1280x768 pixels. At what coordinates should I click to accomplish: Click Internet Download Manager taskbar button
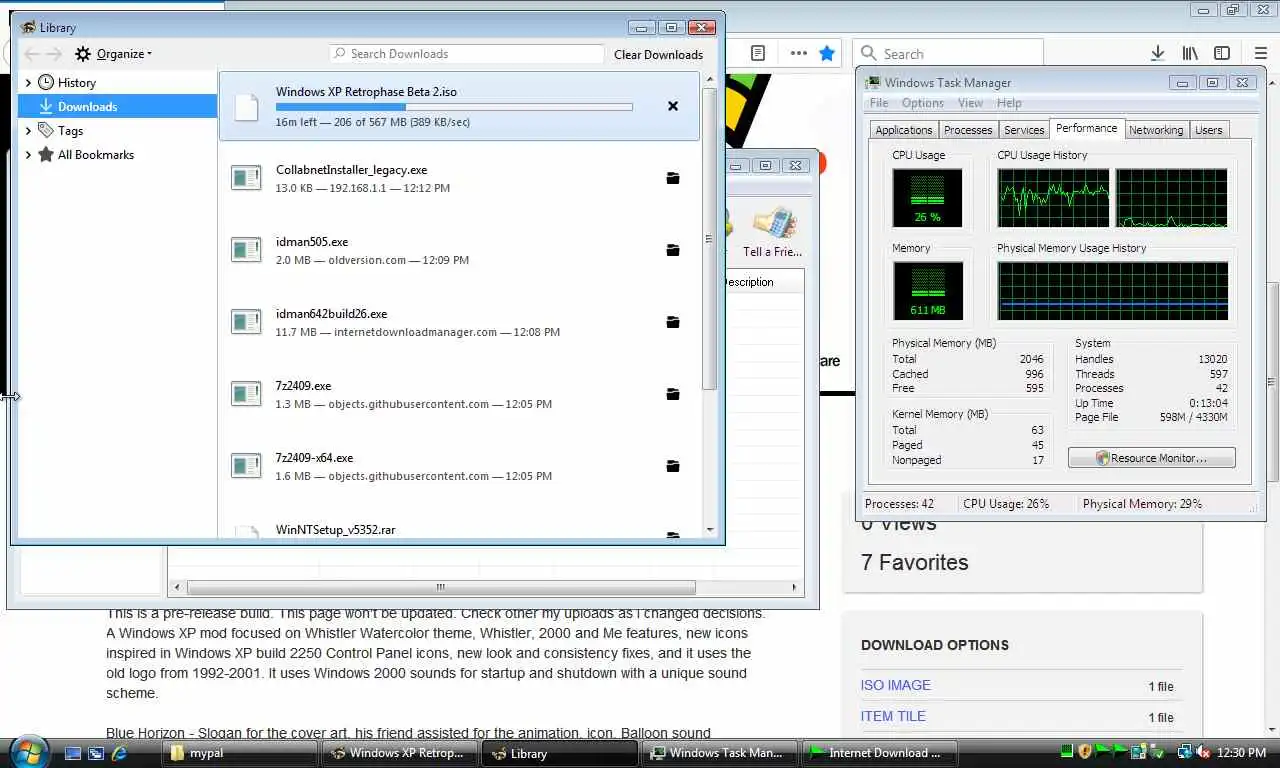878,753
